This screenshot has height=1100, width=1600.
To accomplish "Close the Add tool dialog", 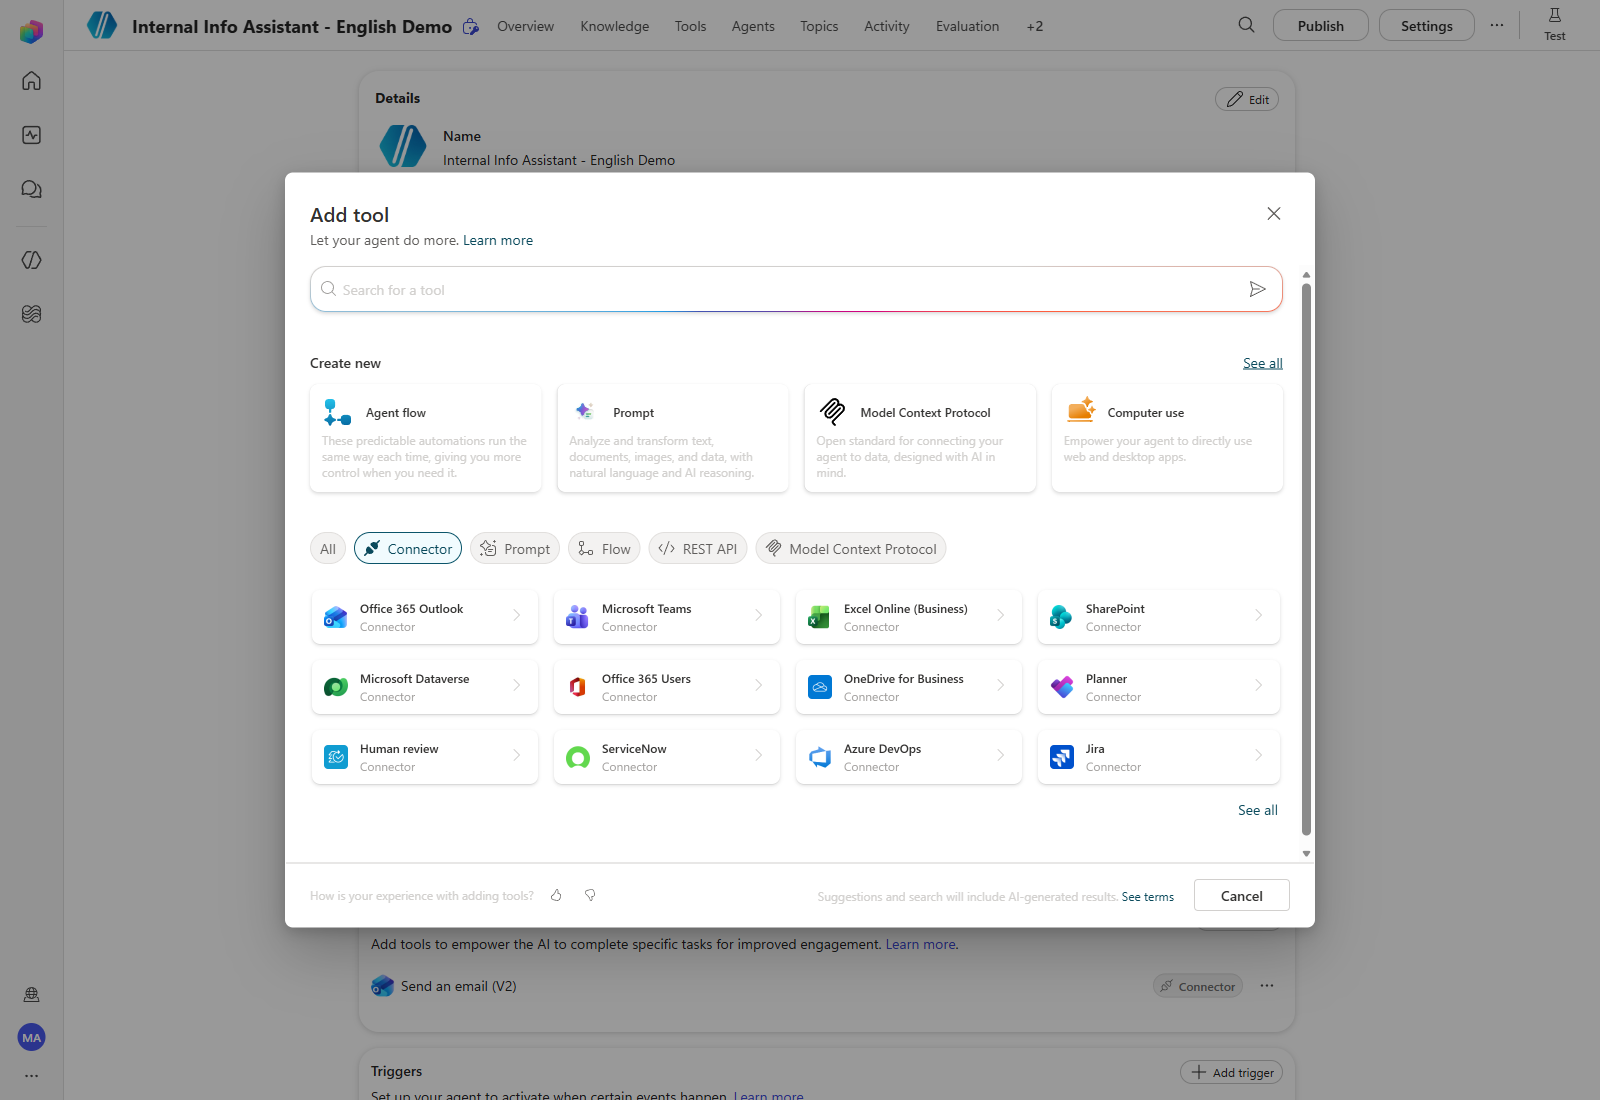I will 1273,213.
